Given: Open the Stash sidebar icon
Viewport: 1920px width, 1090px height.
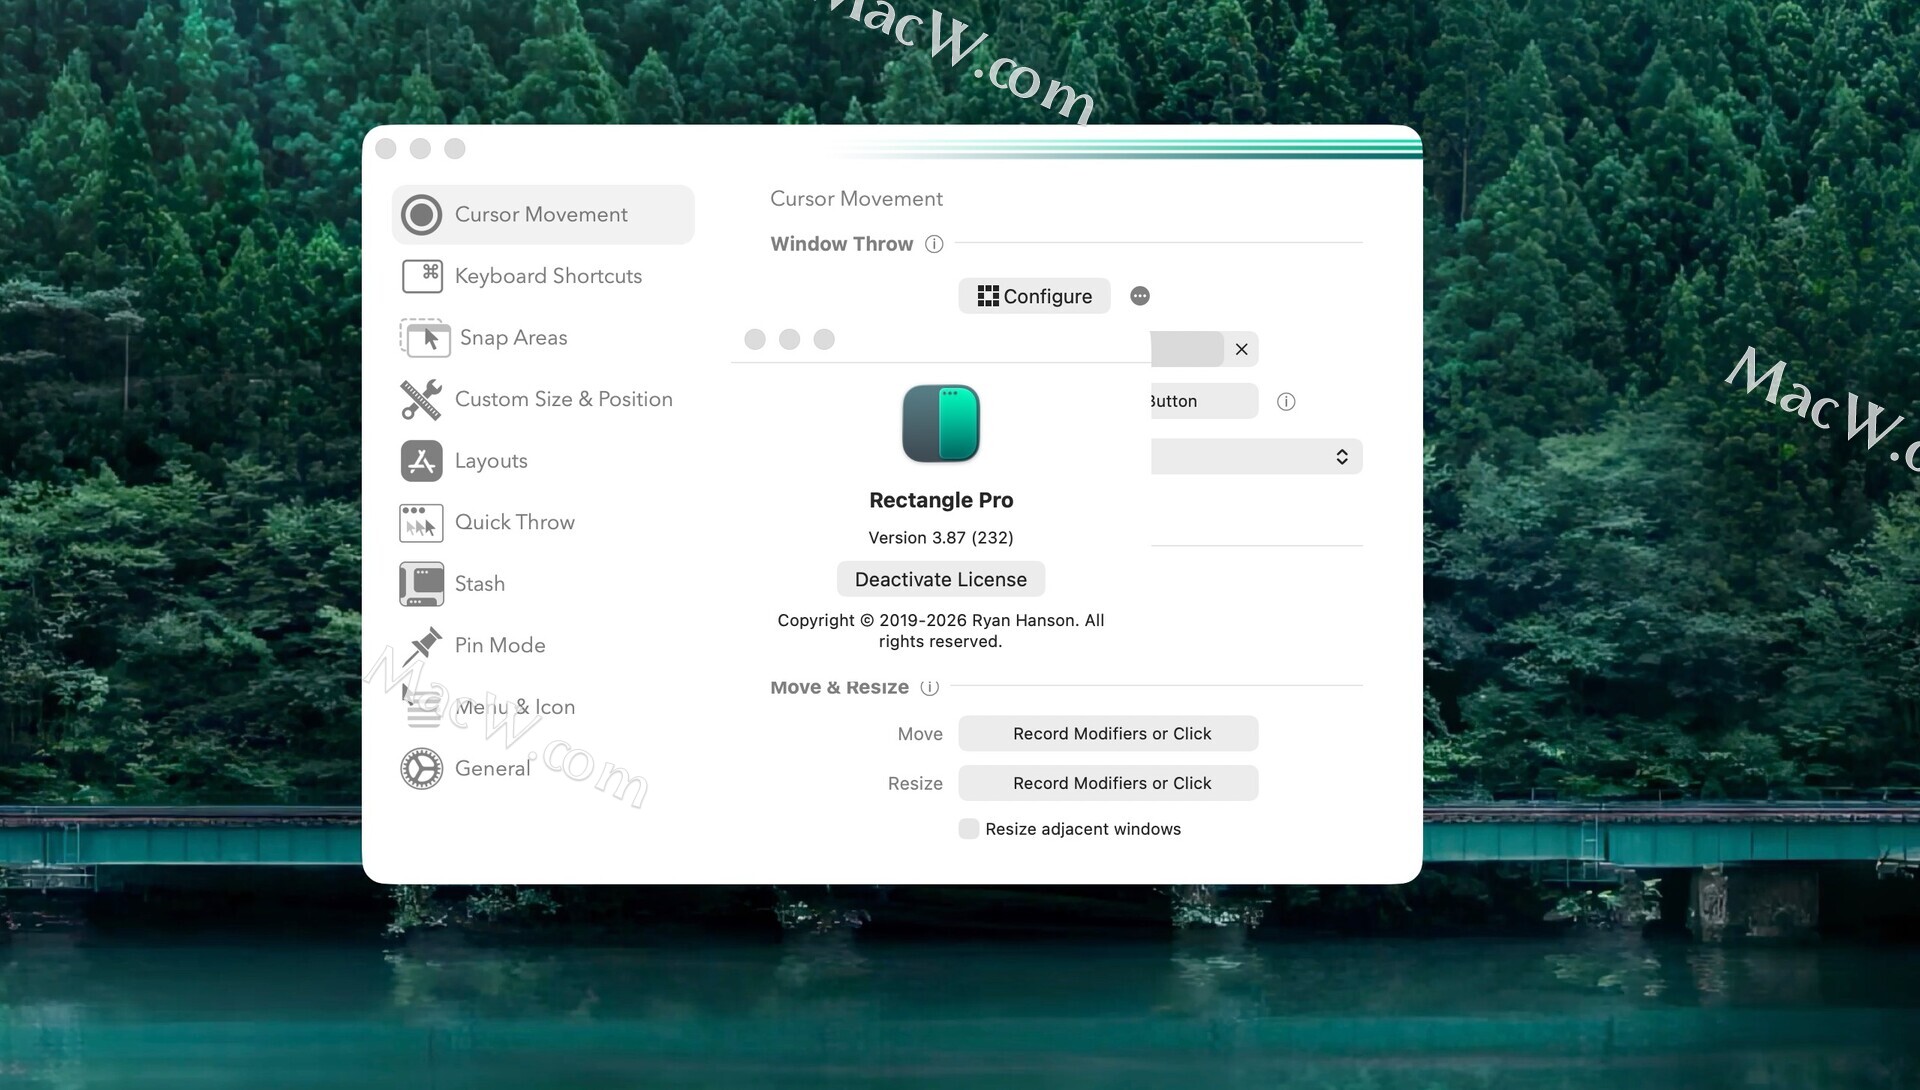Looking at the screenshot, I should (x=421, y=584).
